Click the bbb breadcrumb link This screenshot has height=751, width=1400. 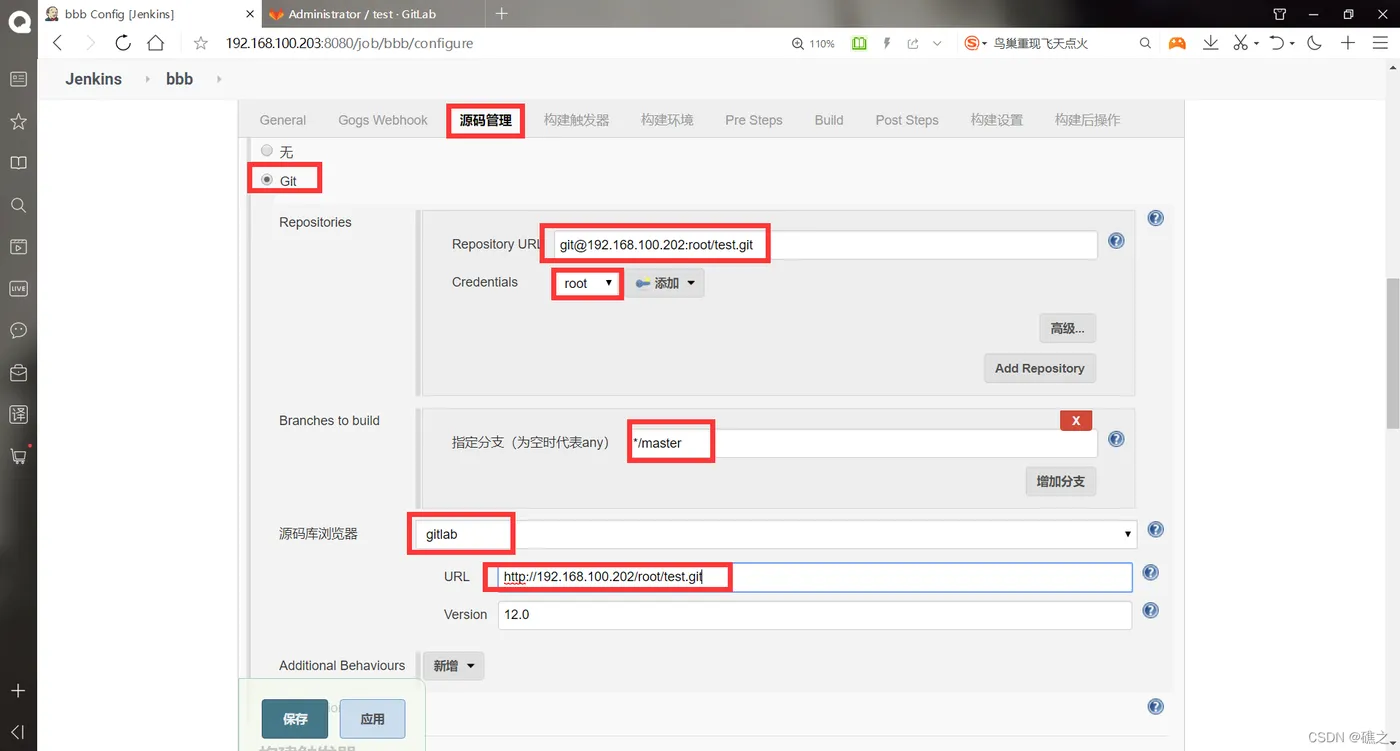pos(180,79)
